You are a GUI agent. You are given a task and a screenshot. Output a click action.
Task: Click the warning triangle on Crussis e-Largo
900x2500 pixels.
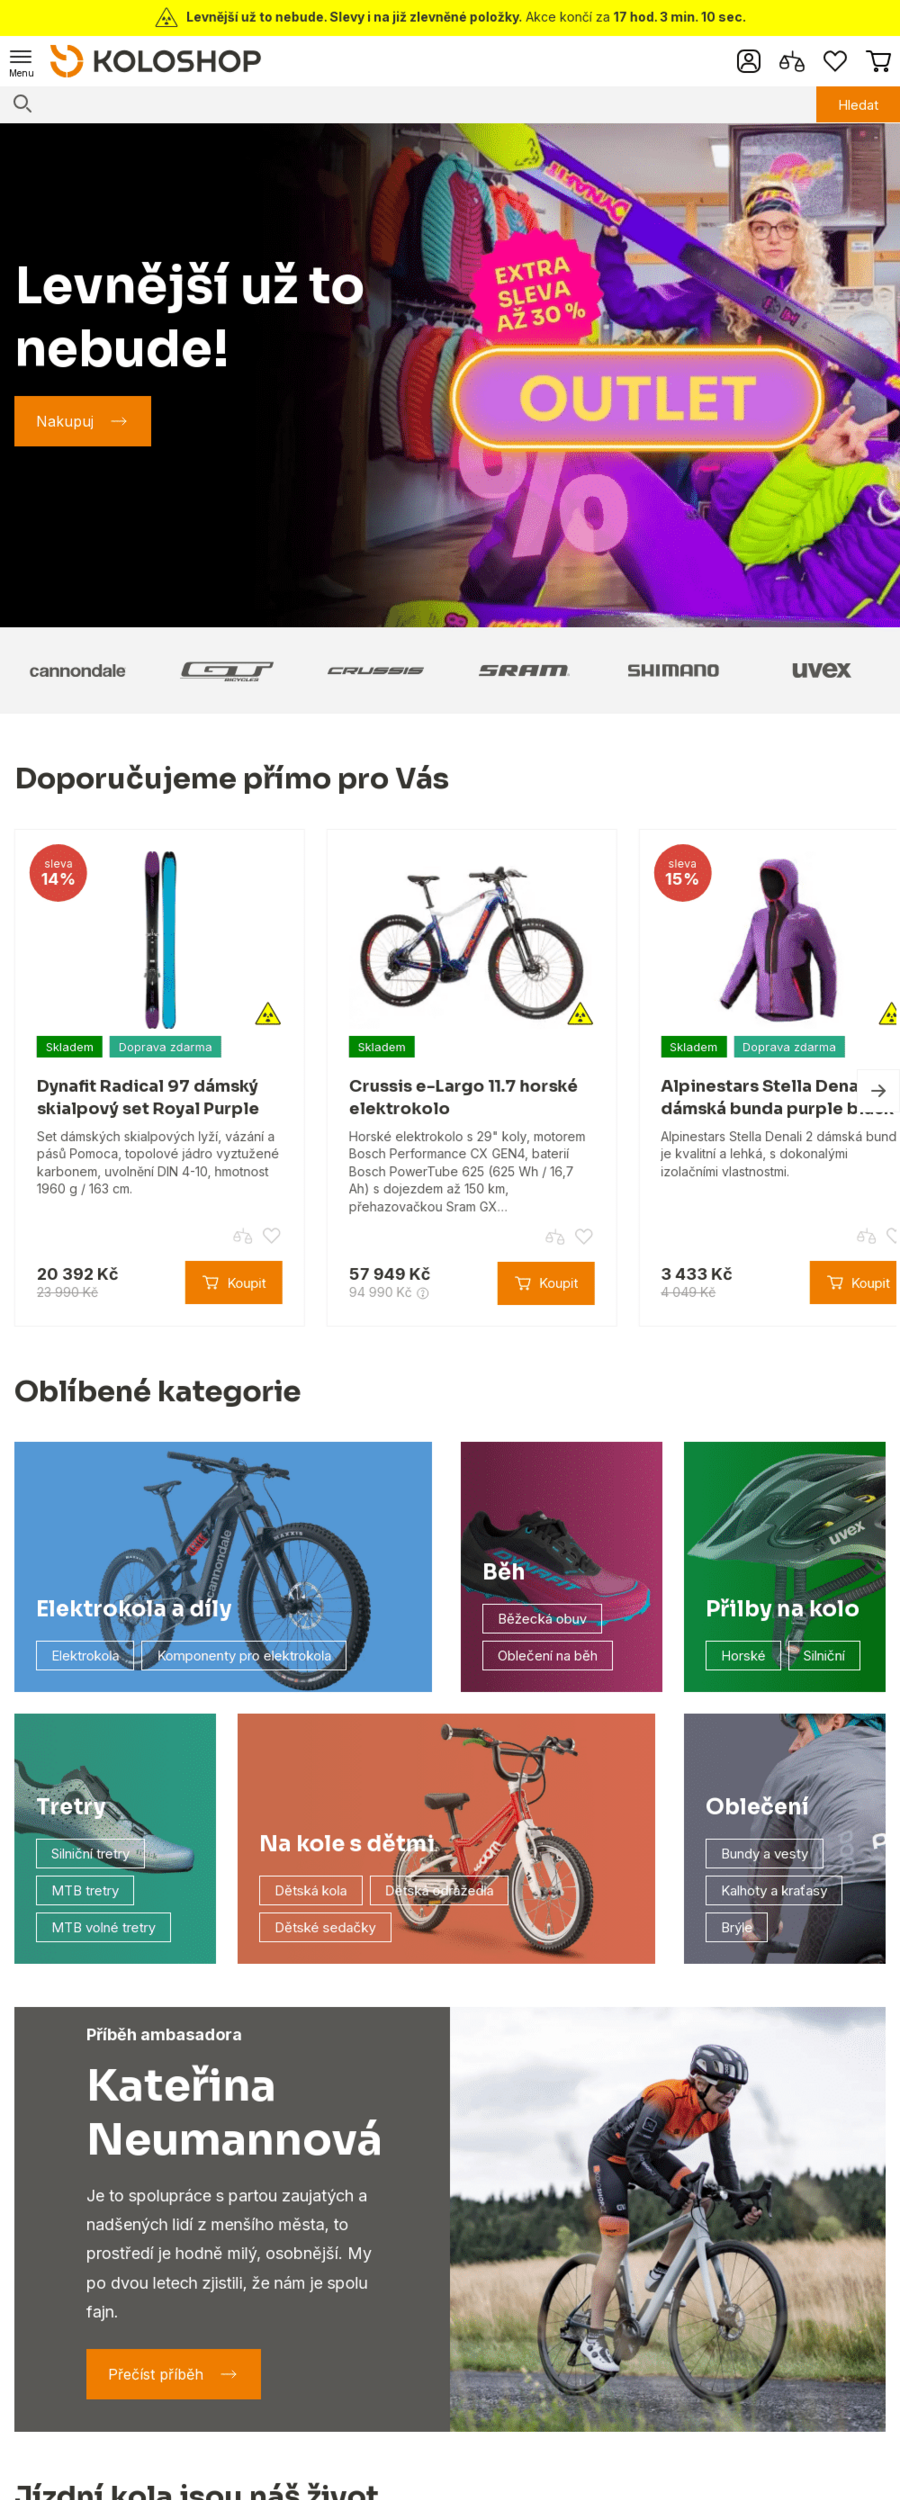(x=580, y=1014)
